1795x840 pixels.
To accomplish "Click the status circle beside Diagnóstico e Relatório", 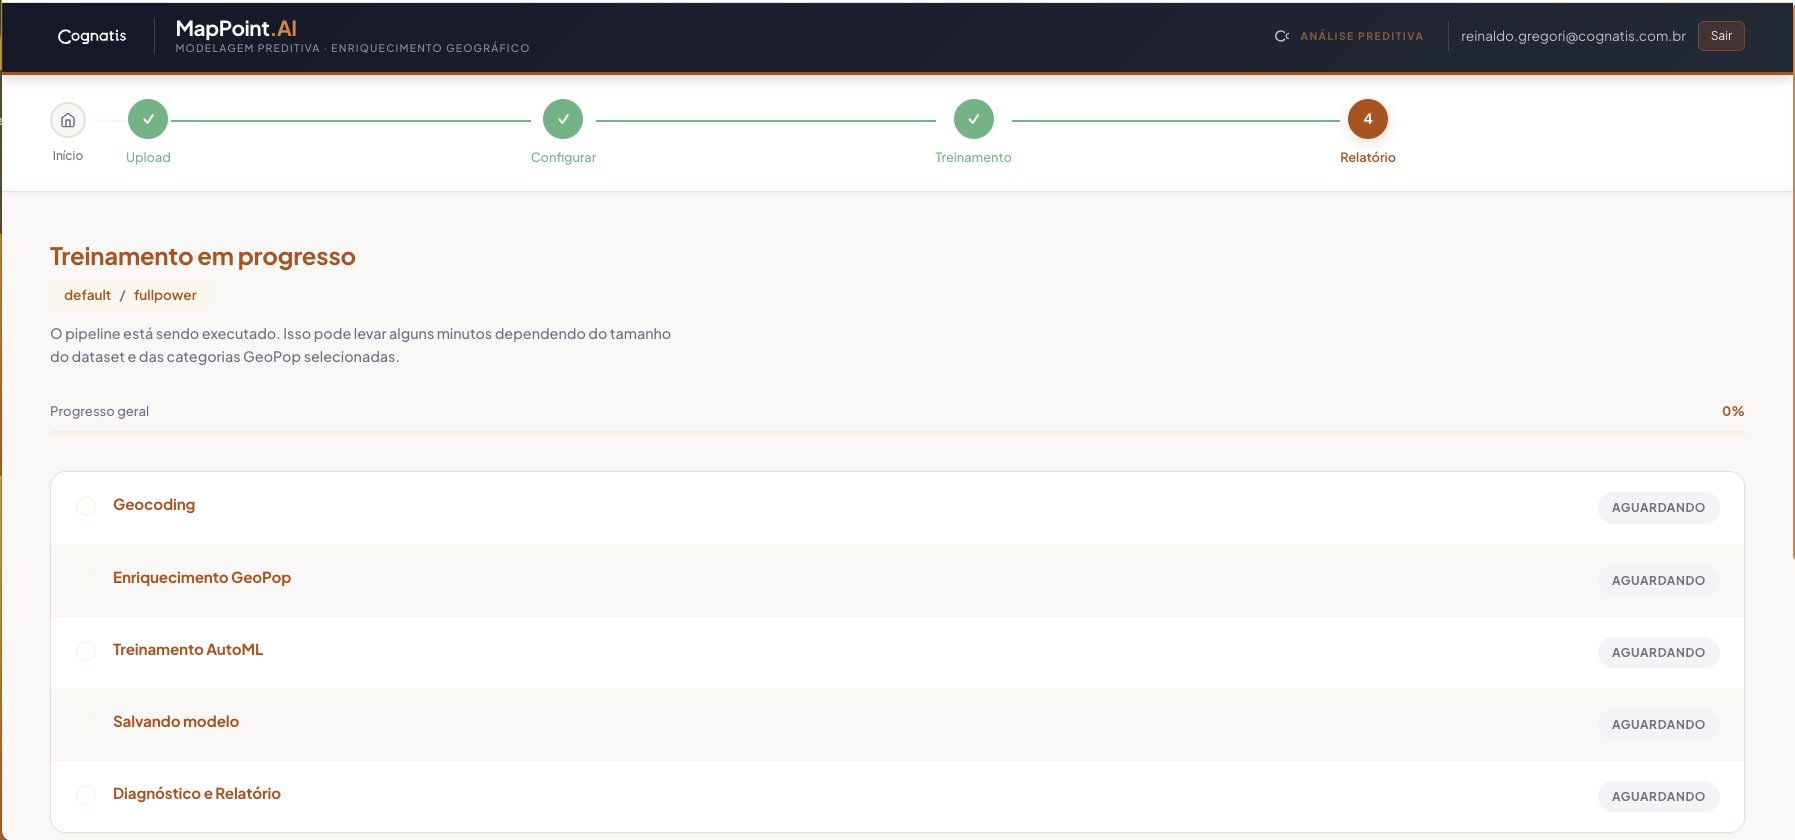I will click(86, 795).
